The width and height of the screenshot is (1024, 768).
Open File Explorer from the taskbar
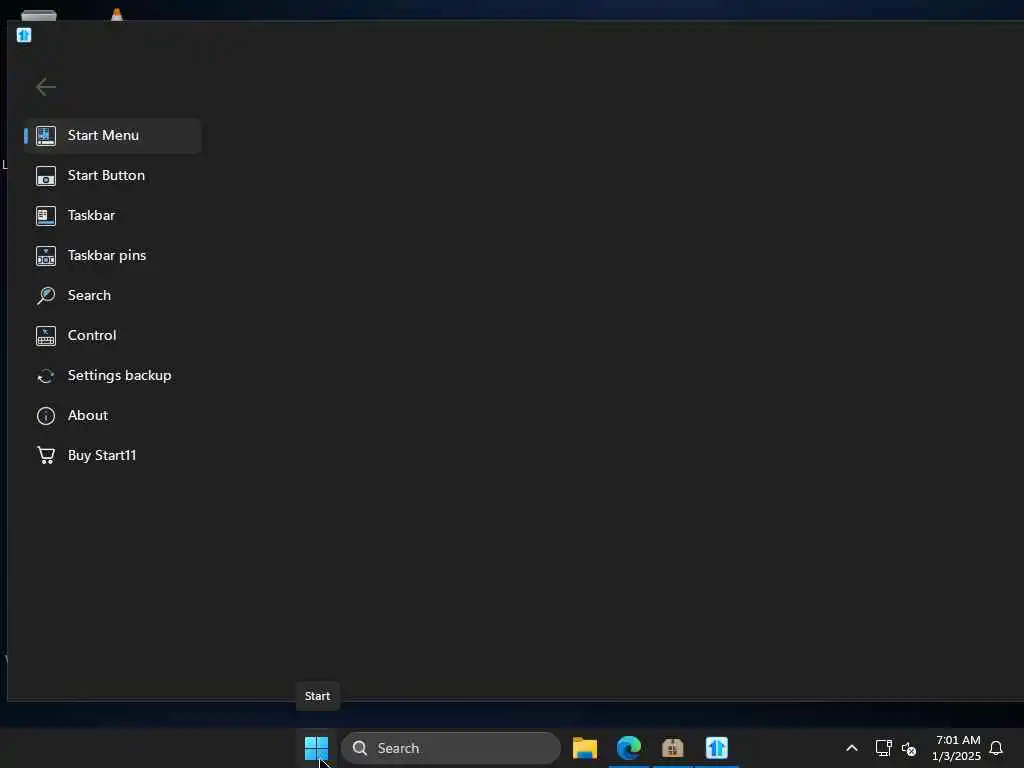tap(584, 748)
